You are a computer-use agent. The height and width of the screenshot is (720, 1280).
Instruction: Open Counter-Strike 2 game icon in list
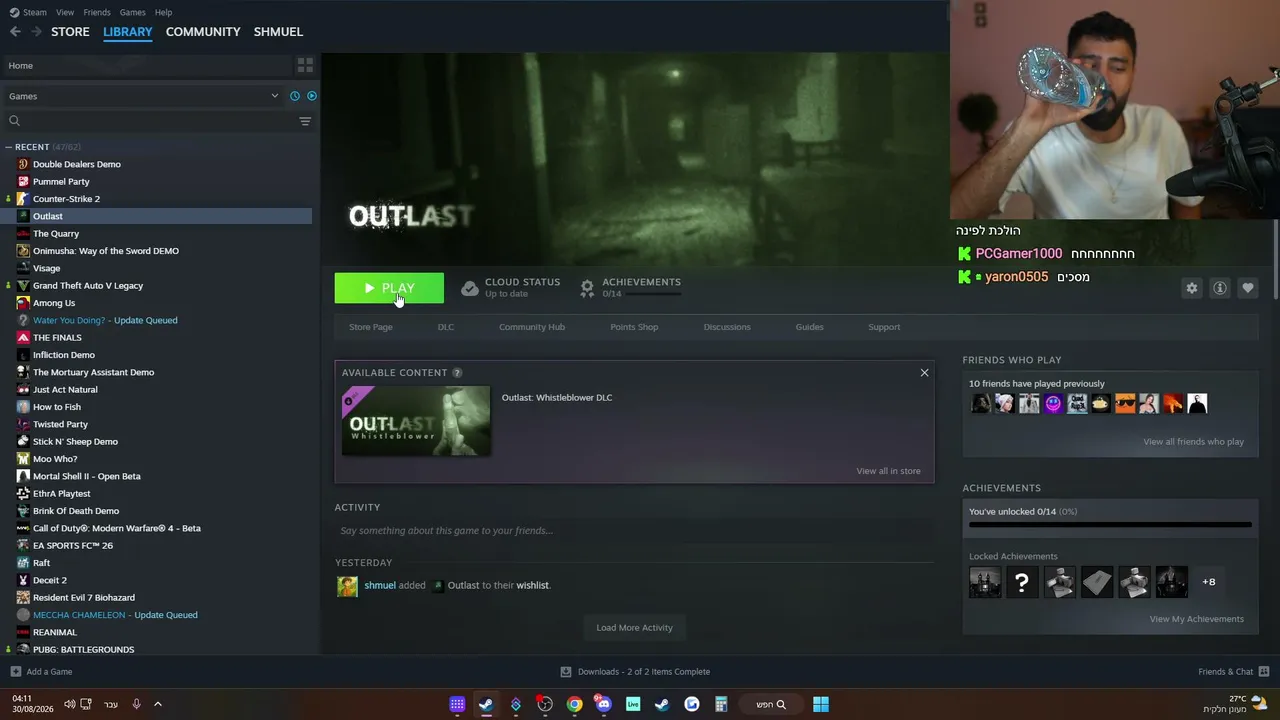(x=23, y=199)
